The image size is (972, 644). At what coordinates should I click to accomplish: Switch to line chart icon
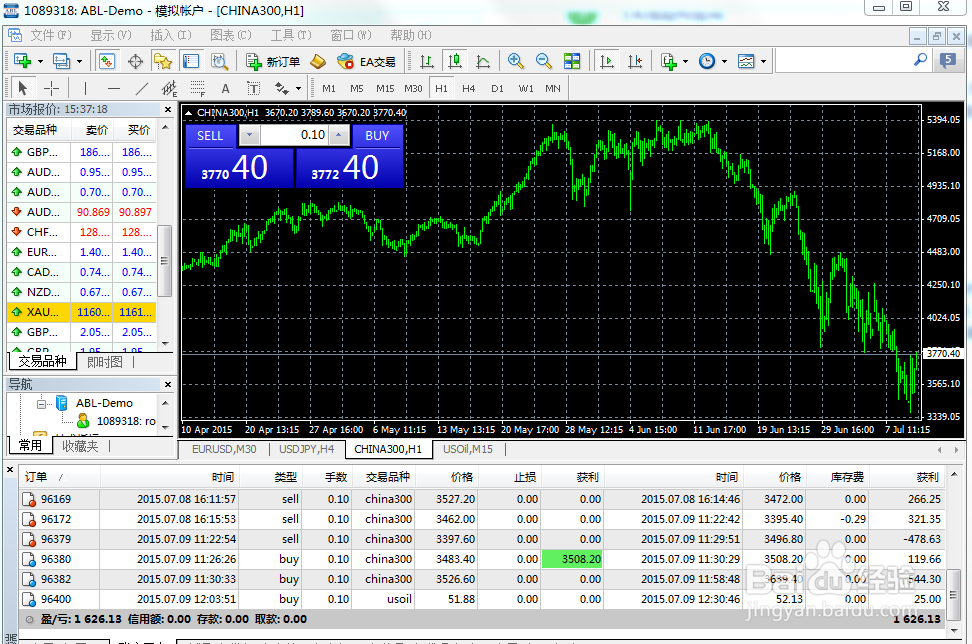483,61
